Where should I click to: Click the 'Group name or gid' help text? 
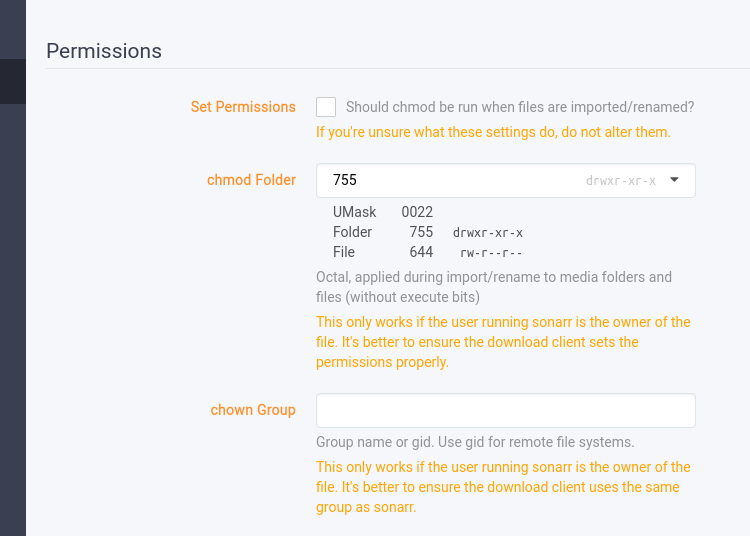point(475,442)
